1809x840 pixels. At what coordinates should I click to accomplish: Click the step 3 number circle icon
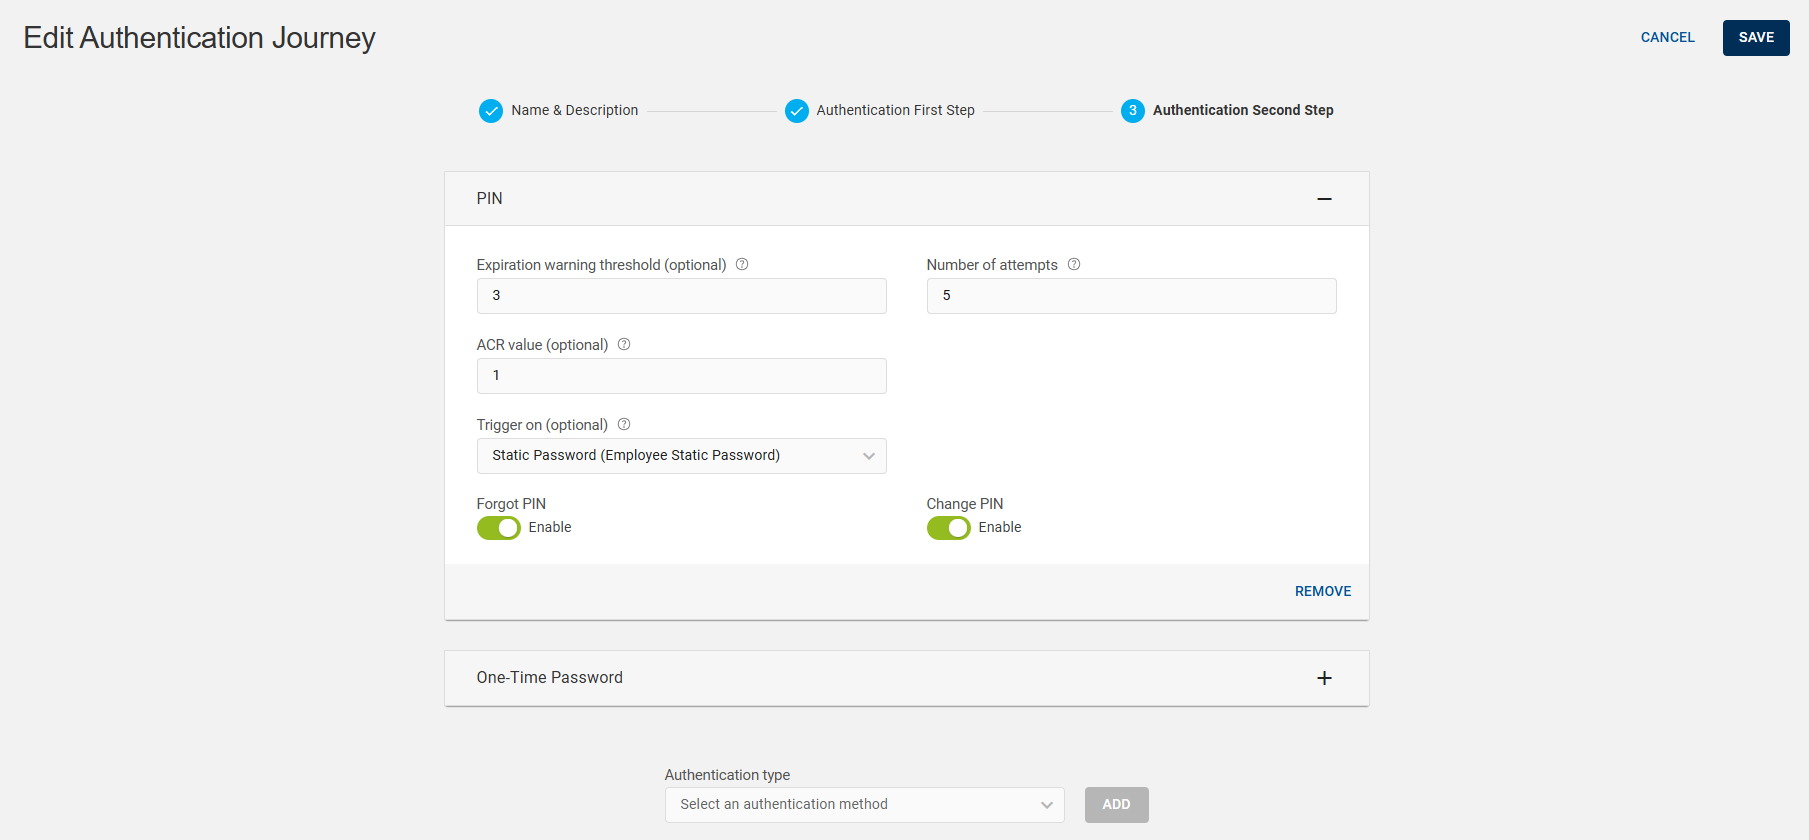1133,111
